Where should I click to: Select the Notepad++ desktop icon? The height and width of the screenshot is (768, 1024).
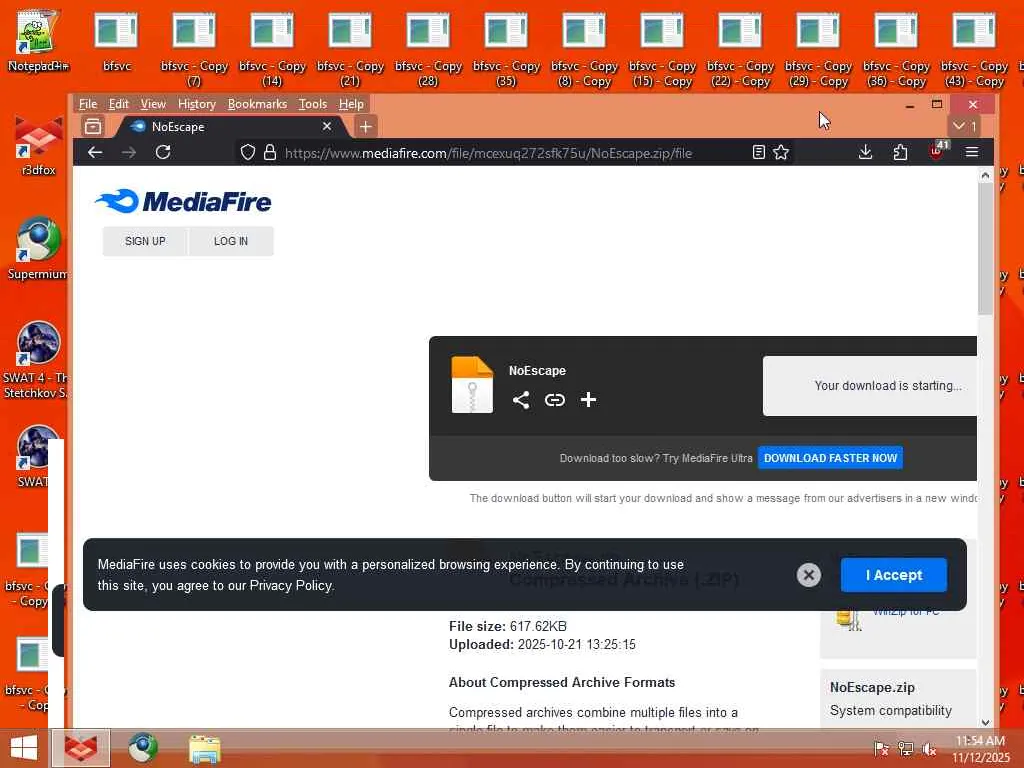tap(39, 40)
